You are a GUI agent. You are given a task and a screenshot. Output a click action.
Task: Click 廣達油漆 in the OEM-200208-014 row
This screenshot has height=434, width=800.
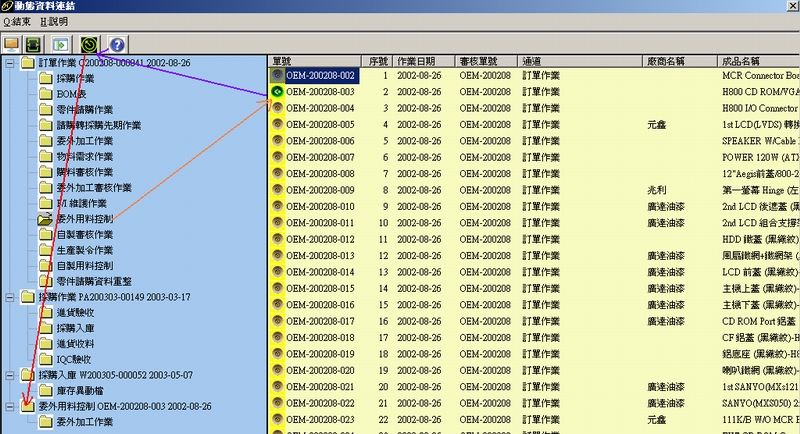[x=666, y=272]
